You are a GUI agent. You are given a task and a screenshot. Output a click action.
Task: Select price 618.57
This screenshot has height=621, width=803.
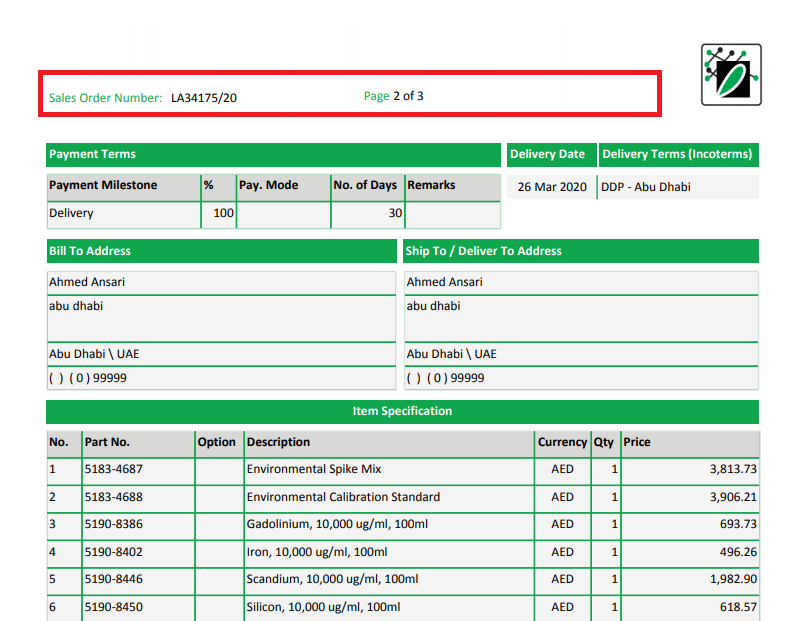click(738, 607)
